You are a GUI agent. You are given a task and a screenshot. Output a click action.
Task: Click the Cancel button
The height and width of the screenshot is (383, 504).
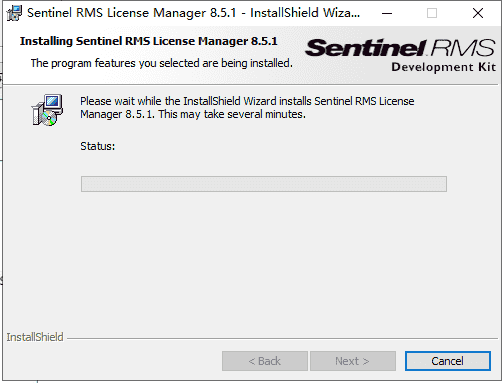click(448, 361)
